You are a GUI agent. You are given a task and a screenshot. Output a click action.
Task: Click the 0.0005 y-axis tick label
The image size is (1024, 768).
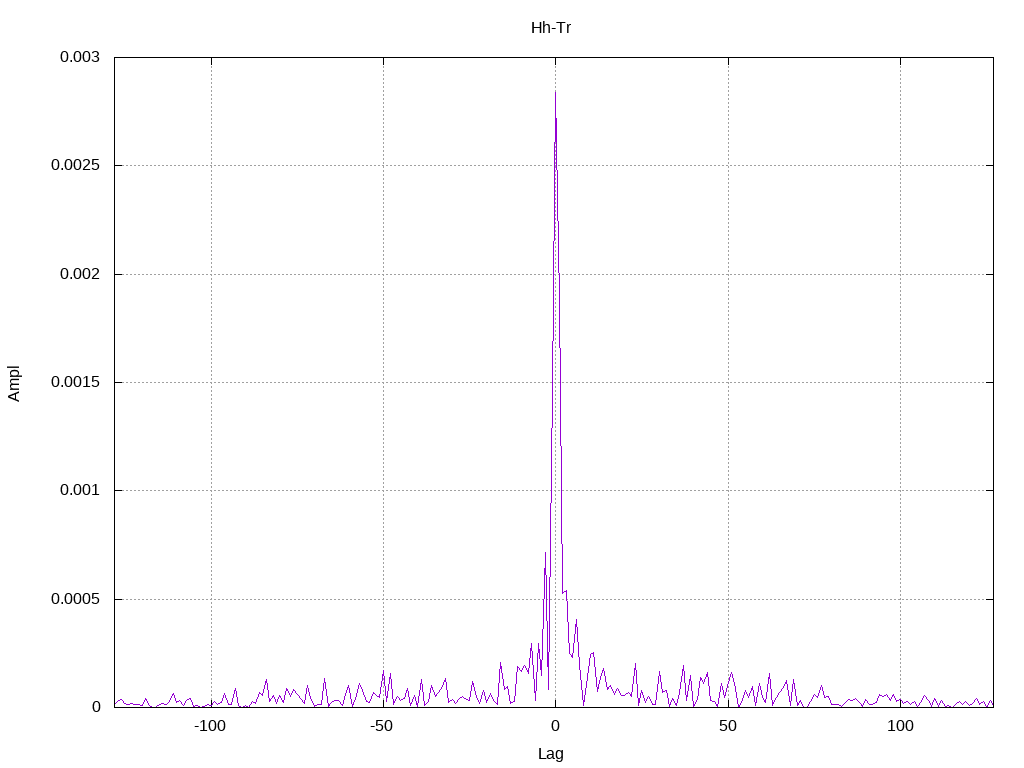(75, 599)
